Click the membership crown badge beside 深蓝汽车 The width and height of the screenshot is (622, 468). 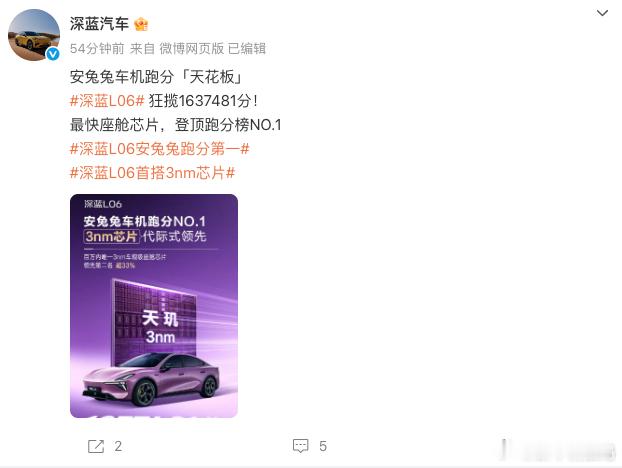141,24
